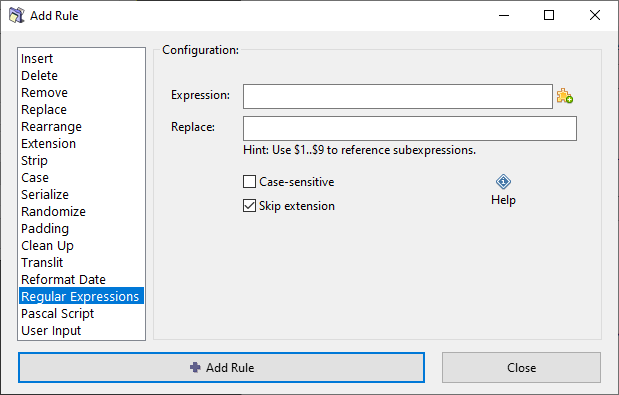Focus the Replace input field
619x395 pixels.
(410, 128)
